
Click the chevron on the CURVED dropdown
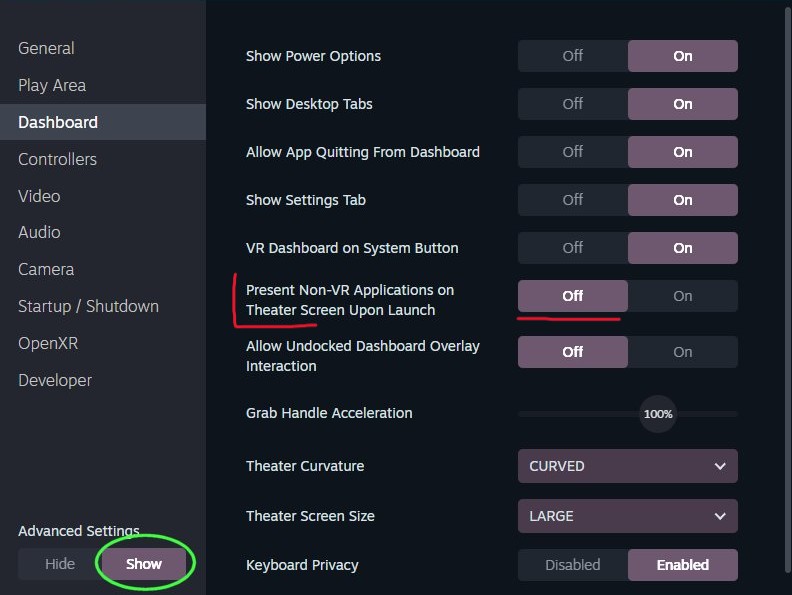click(720, 466)
